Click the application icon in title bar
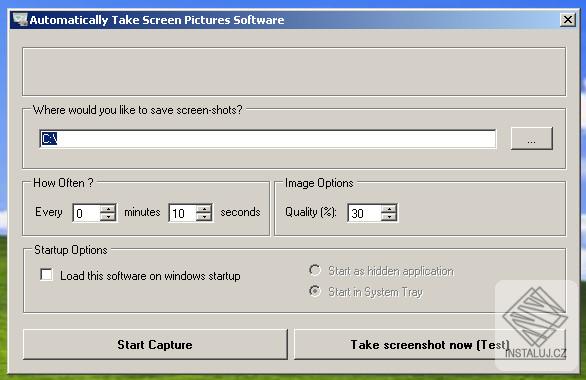This screenshot has height=380, width=586. tap(20, 19)
